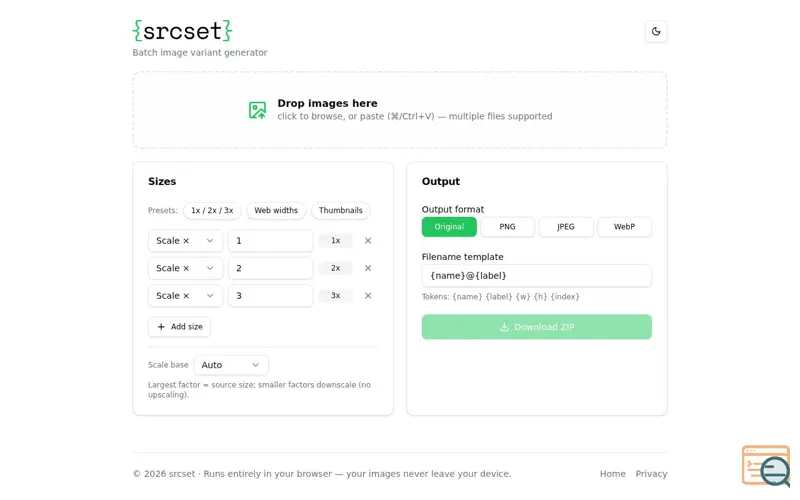Click the scale value field containing 1
This screenshot has width=800, height=500.
270,241
